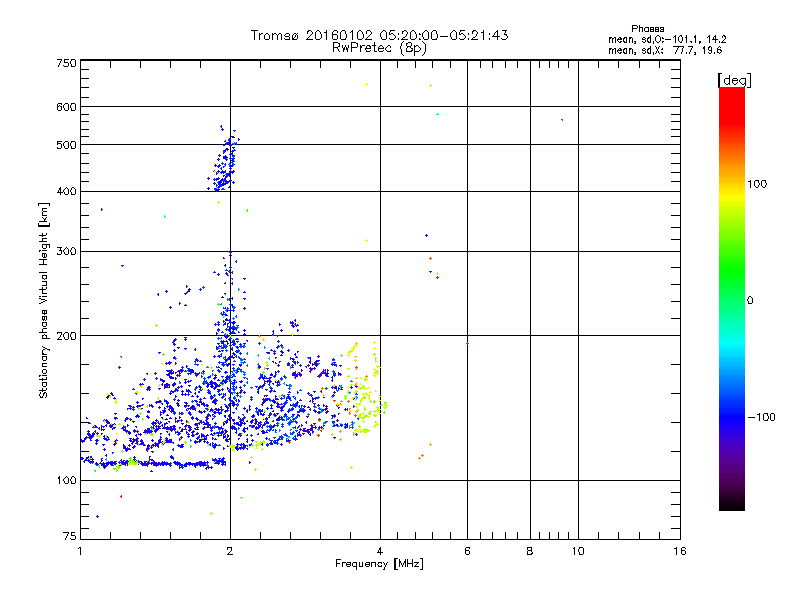This screenshot has width=800, height=600.
Task: Click the '-100' colorbar tick label
Action: pyautogui.click(x=761, y=417)
